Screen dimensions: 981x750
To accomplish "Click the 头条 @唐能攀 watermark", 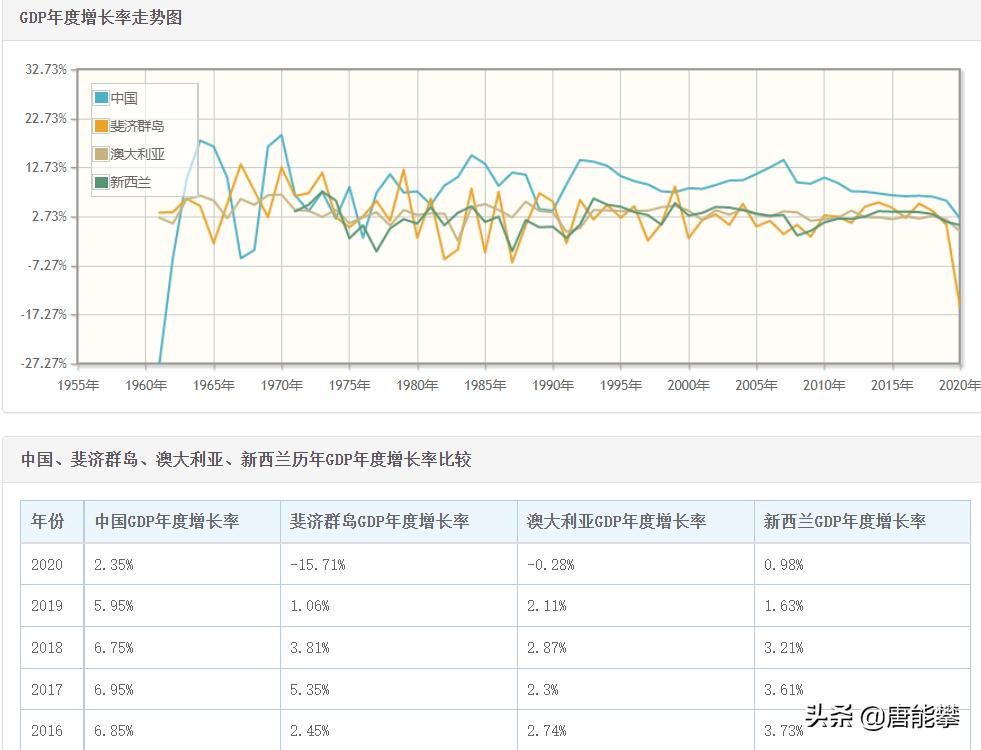I will tap(882, 716).
